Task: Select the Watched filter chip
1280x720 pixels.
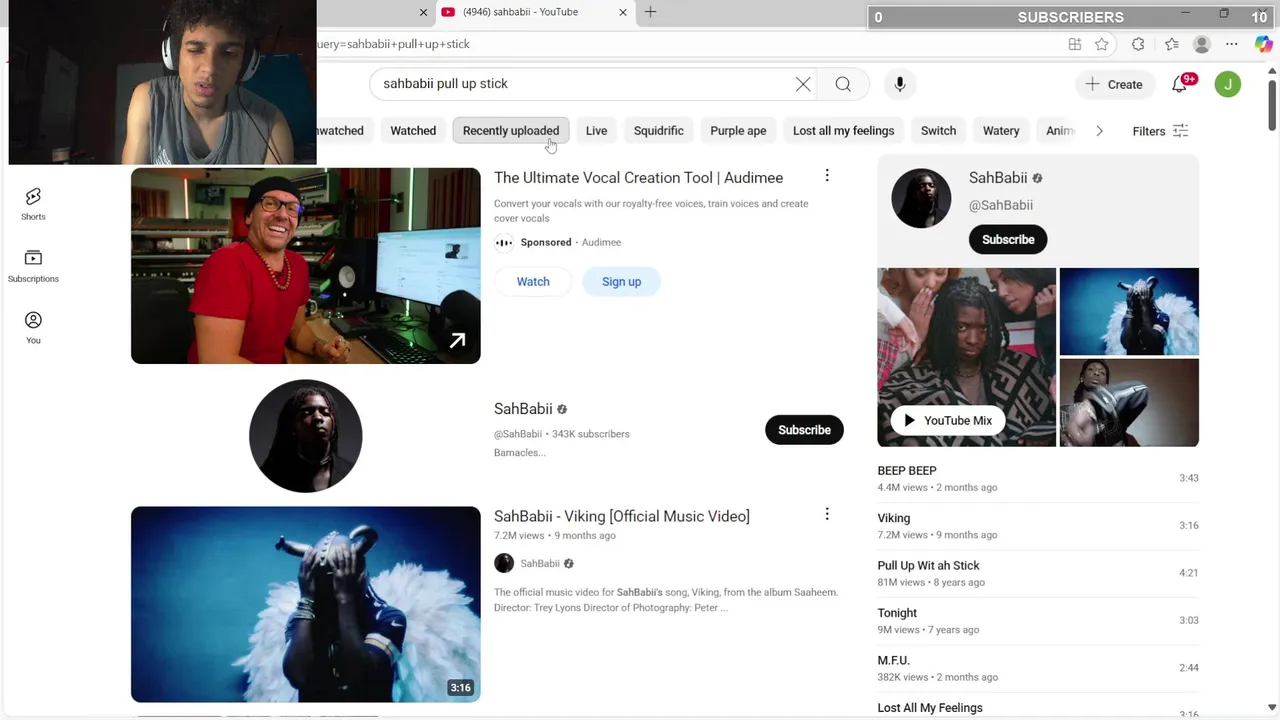Action: click(413, 131)
